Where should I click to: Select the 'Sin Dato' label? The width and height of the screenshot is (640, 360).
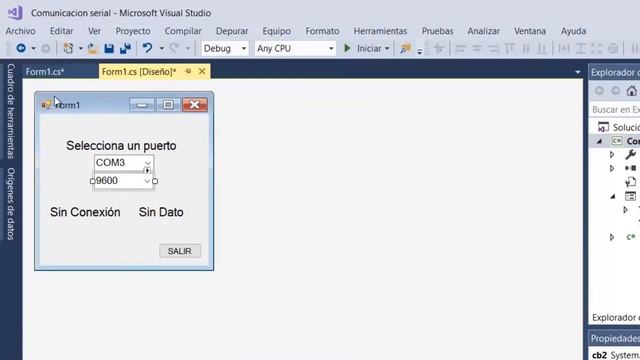pyautogui.click(x=161, y=212)
